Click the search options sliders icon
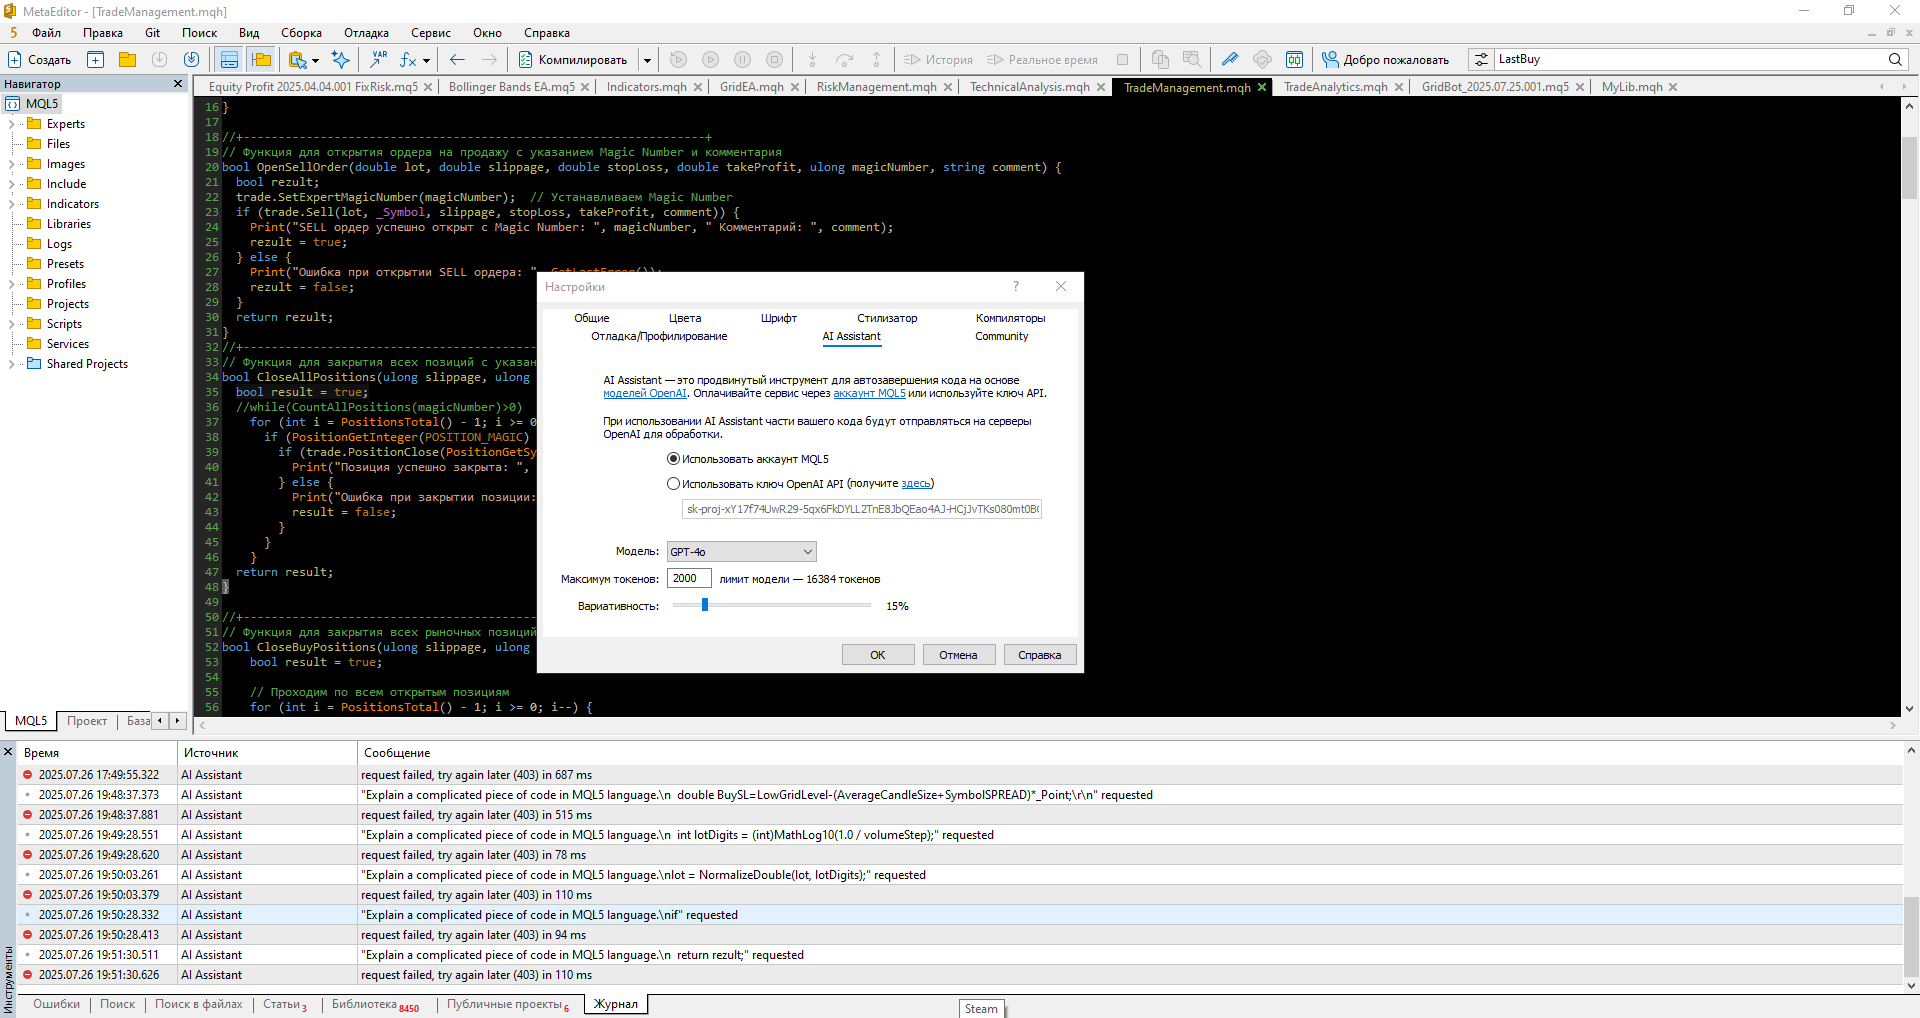This screenshot has width=1920, height=1018. pos(1481,60)
